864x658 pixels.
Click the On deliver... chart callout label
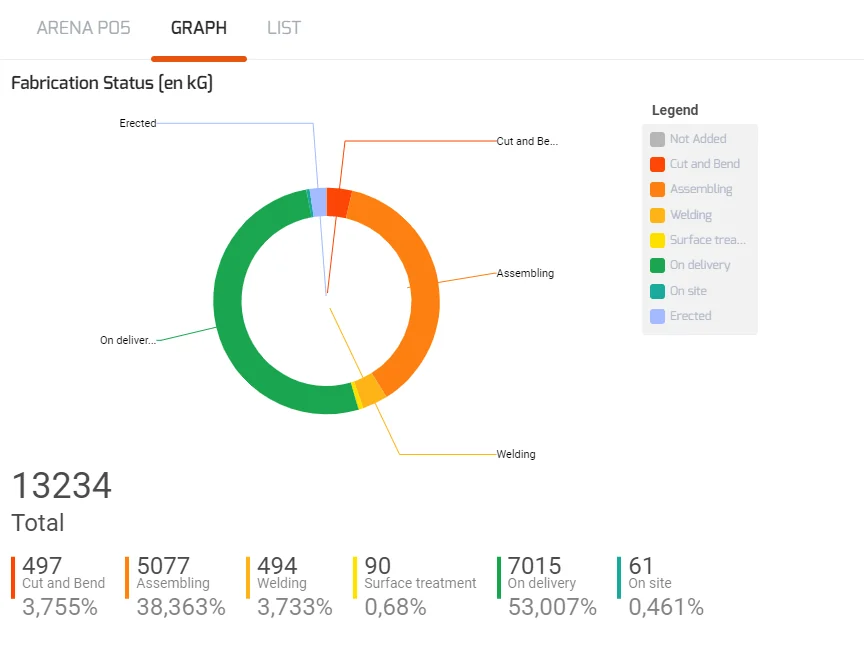(128, 340)
